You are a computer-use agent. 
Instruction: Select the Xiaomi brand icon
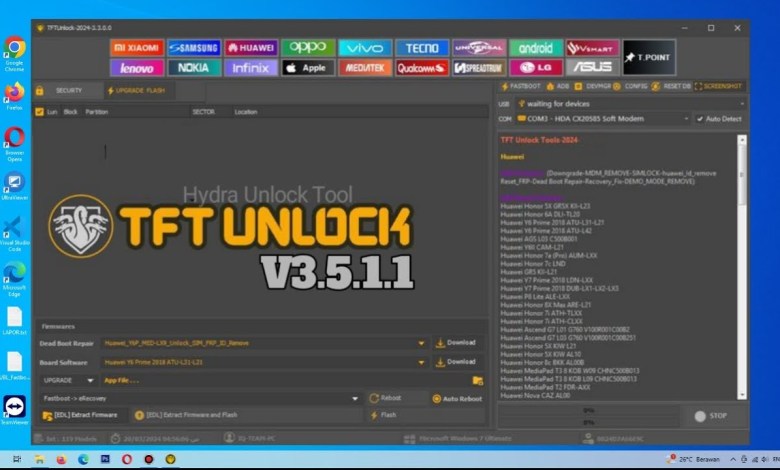[136, 47]
